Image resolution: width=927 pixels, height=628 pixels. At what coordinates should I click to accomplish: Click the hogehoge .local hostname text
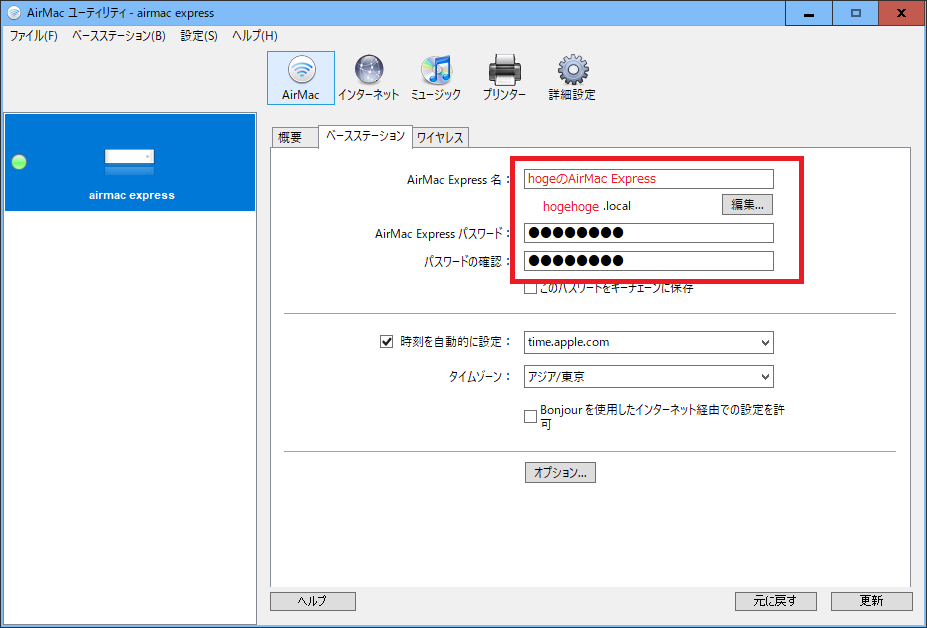[x=586, y=206]
